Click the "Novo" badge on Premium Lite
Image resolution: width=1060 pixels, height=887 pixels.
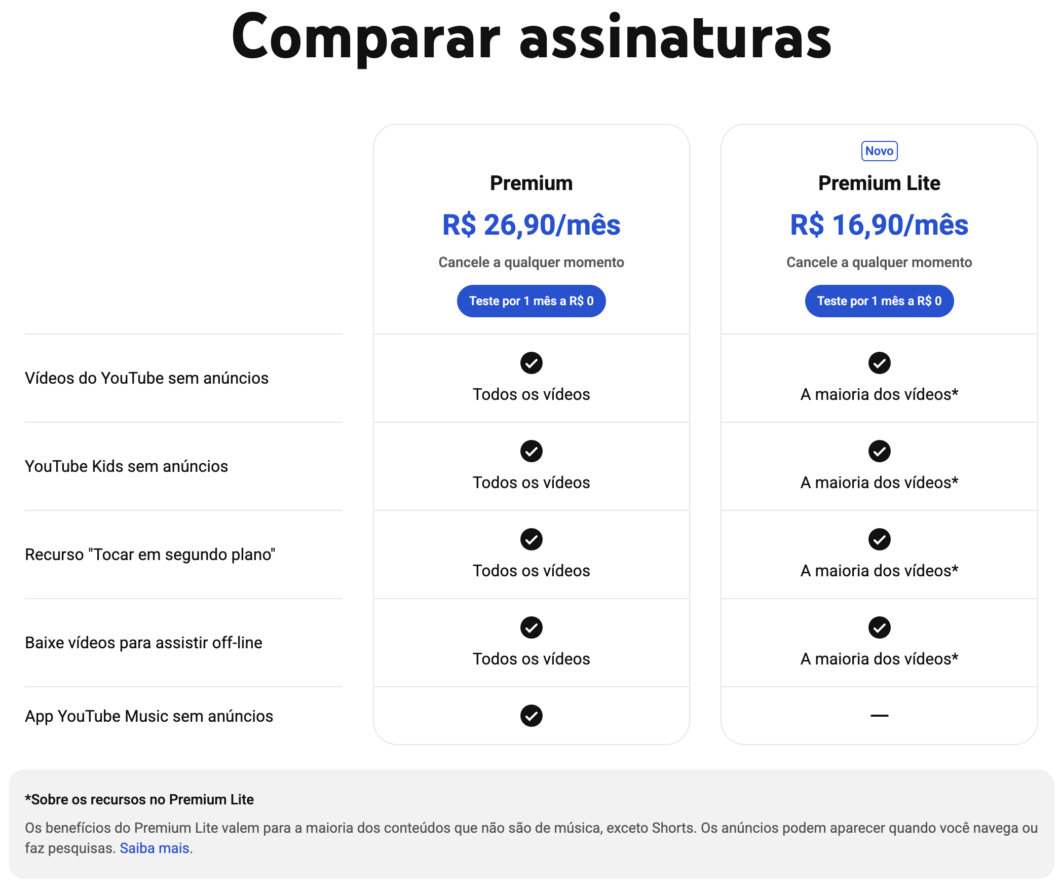tap(879, 150)
